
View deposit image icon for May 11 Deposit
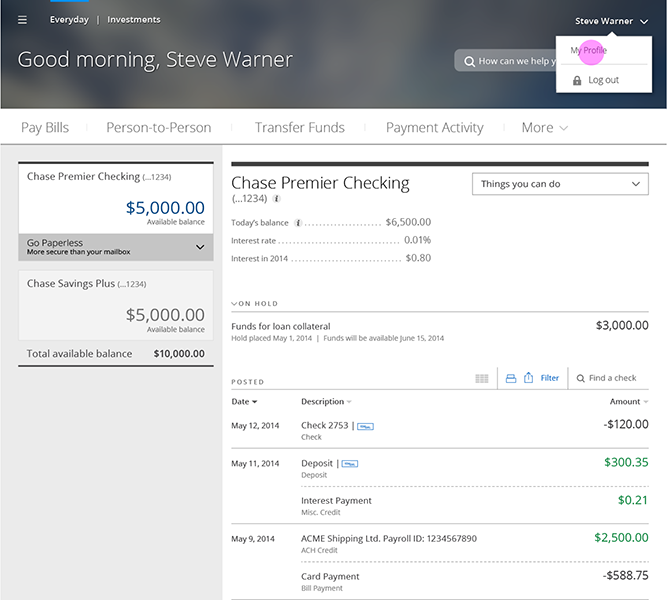[x=350, y=464]
